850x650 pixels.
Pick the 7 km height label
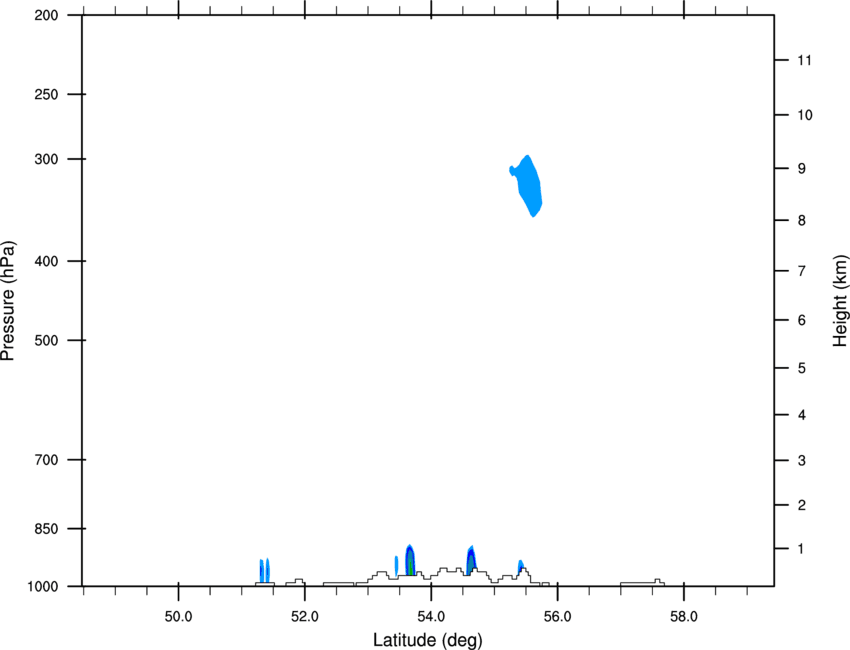click(802, 271)
